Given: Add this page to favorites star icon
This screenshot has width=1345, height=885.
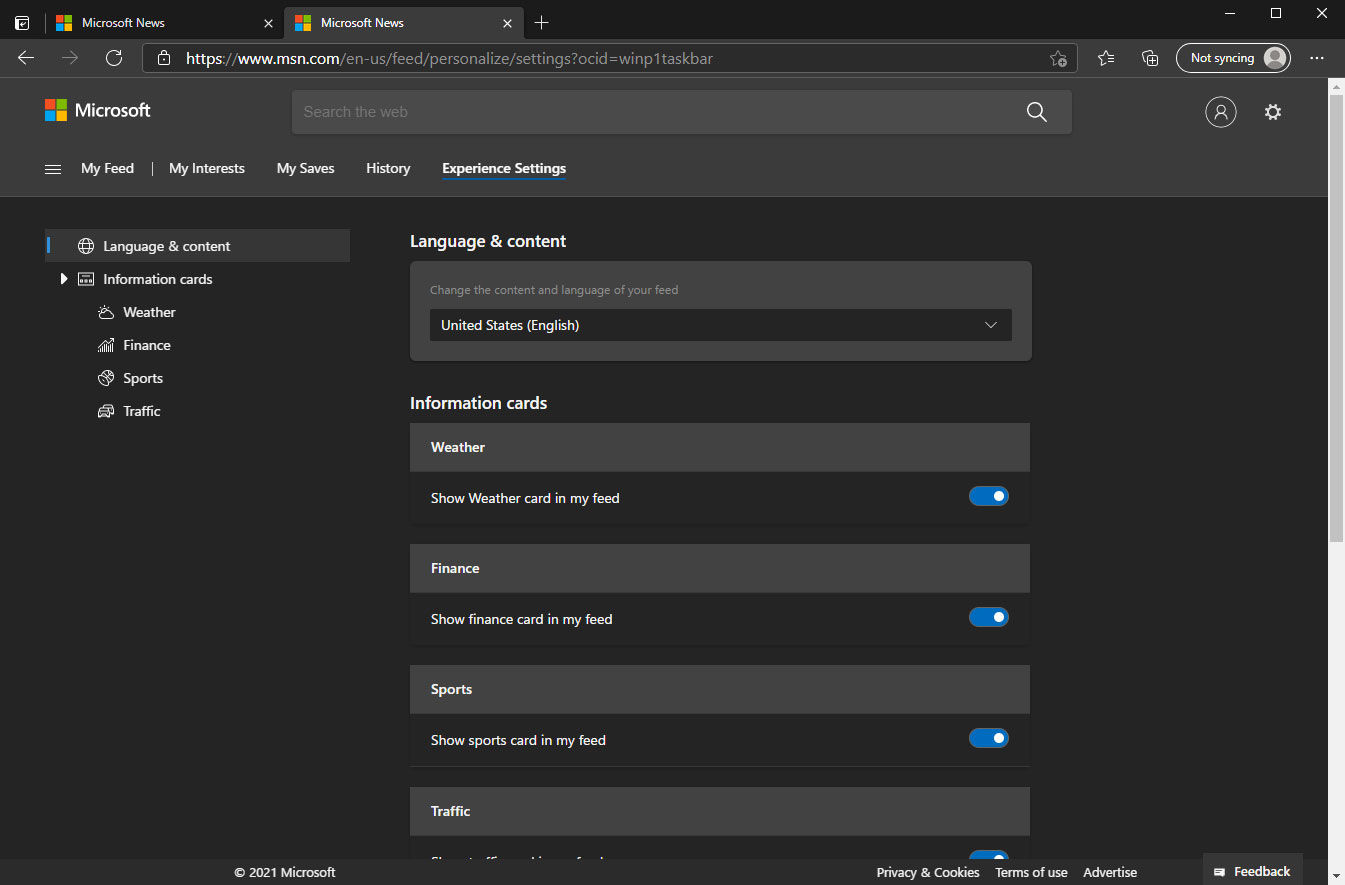Looking at the screenshot, I should (1057, 59).
